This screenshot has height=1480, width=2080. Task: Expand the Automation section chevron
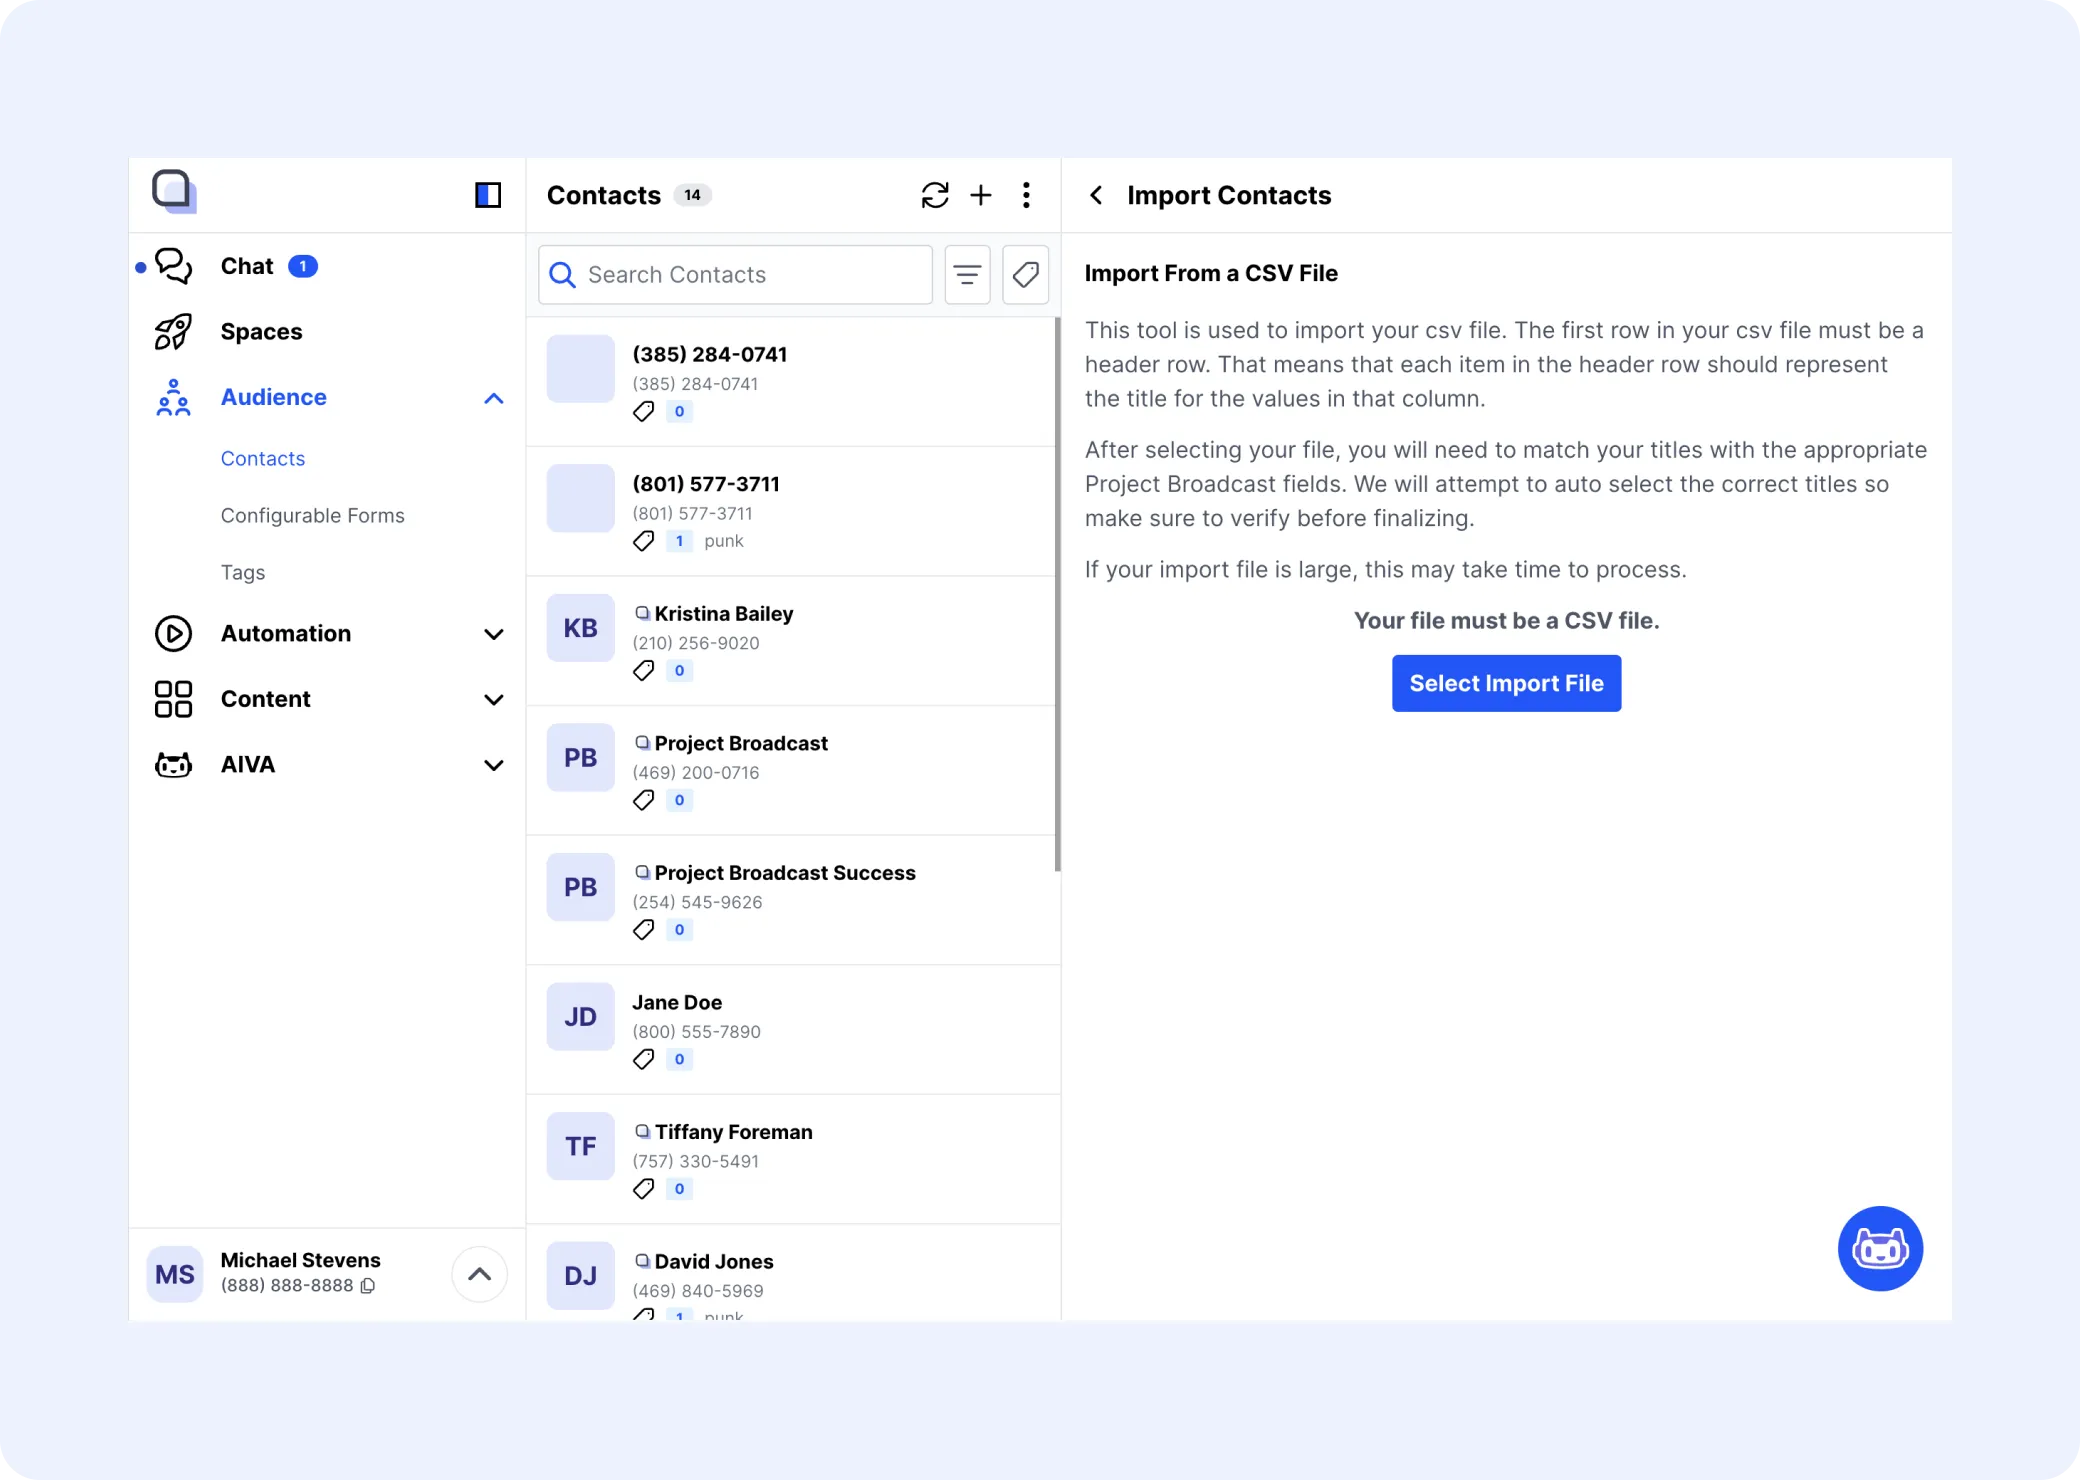pos(494,634)
